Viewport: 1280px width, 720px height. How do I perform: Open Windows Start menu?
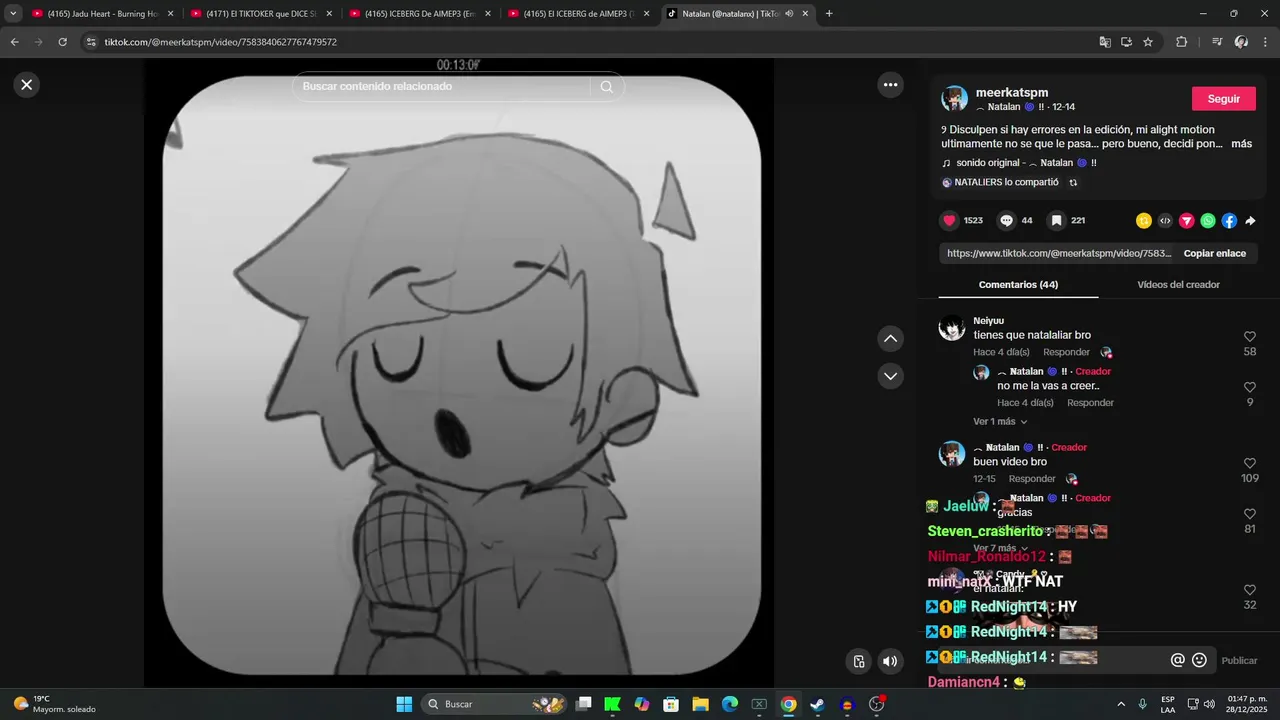tap(404, 704)
